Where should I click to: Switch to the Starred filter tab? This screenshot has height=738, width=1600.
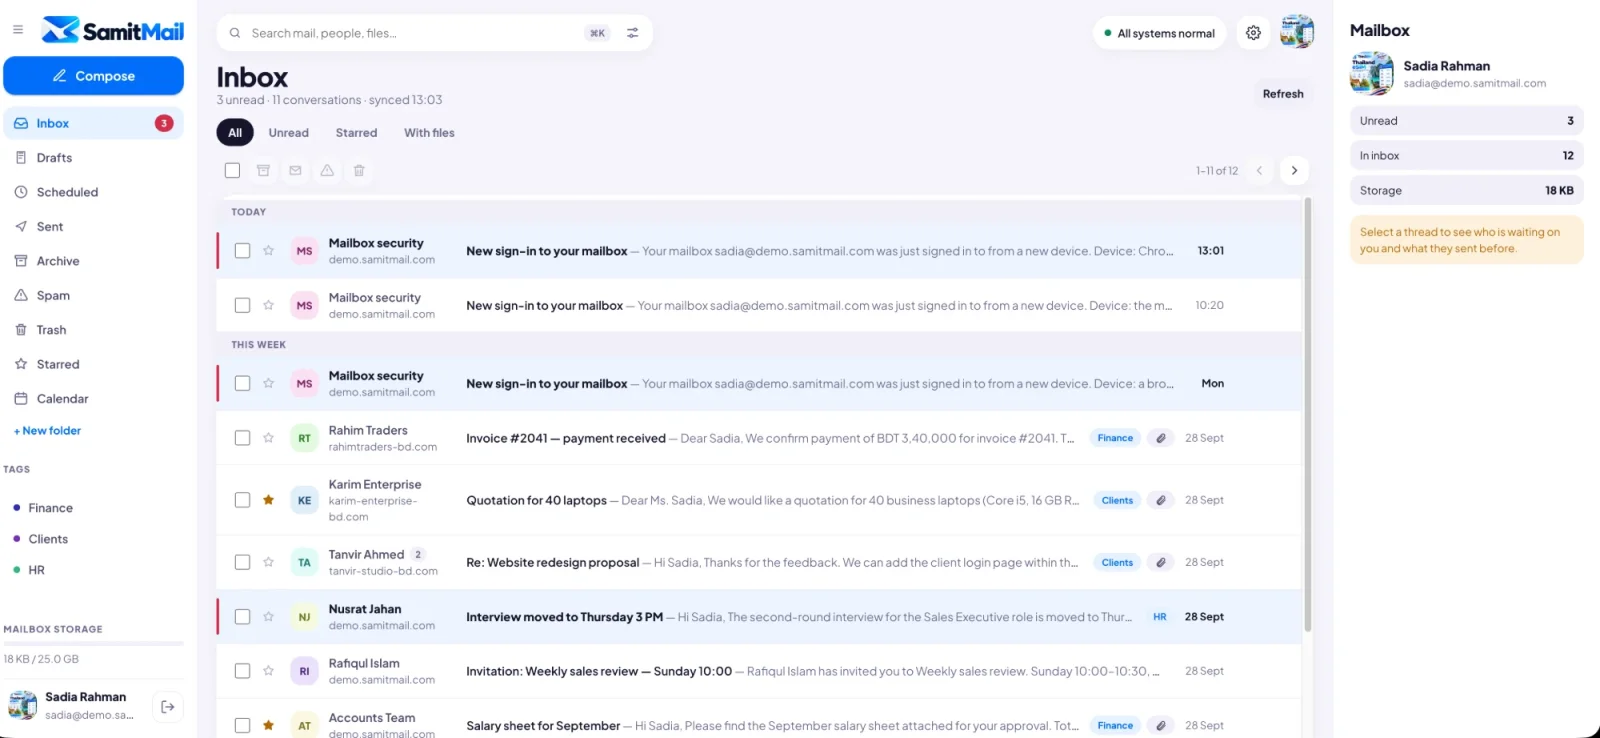(356, 133)
